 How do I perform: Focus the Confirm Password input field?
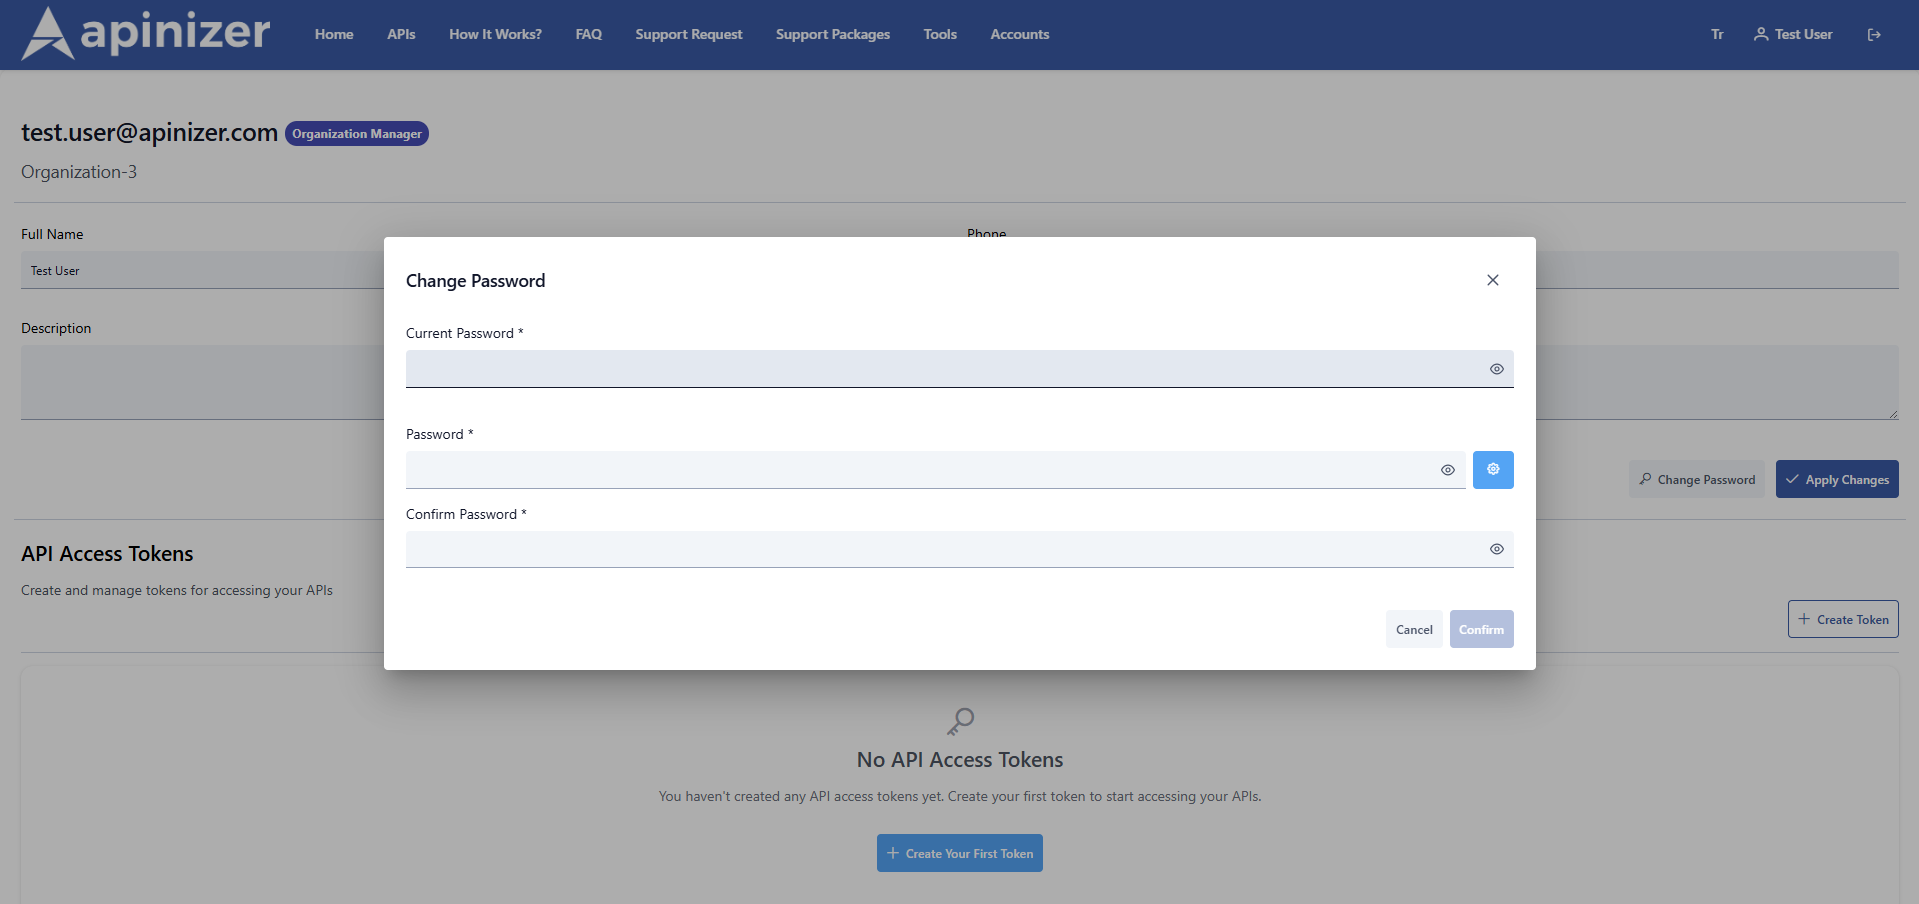[940, 549]
